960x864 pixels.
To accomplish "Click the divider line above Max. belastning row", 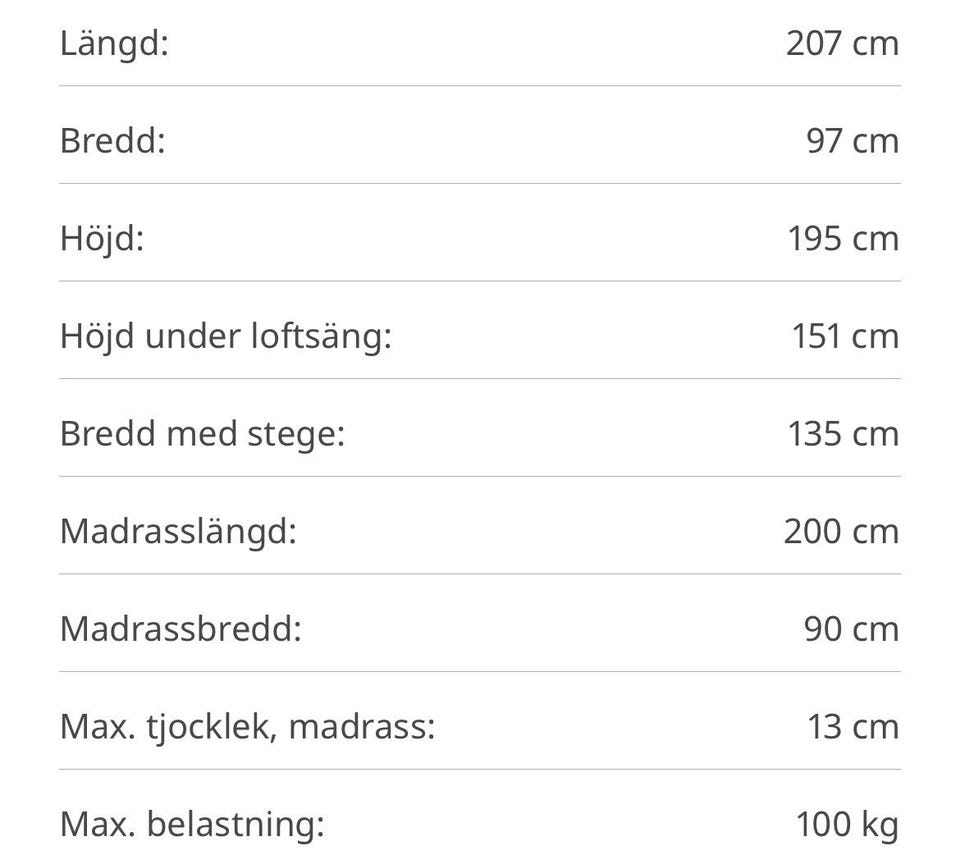I will pos(480,769).
